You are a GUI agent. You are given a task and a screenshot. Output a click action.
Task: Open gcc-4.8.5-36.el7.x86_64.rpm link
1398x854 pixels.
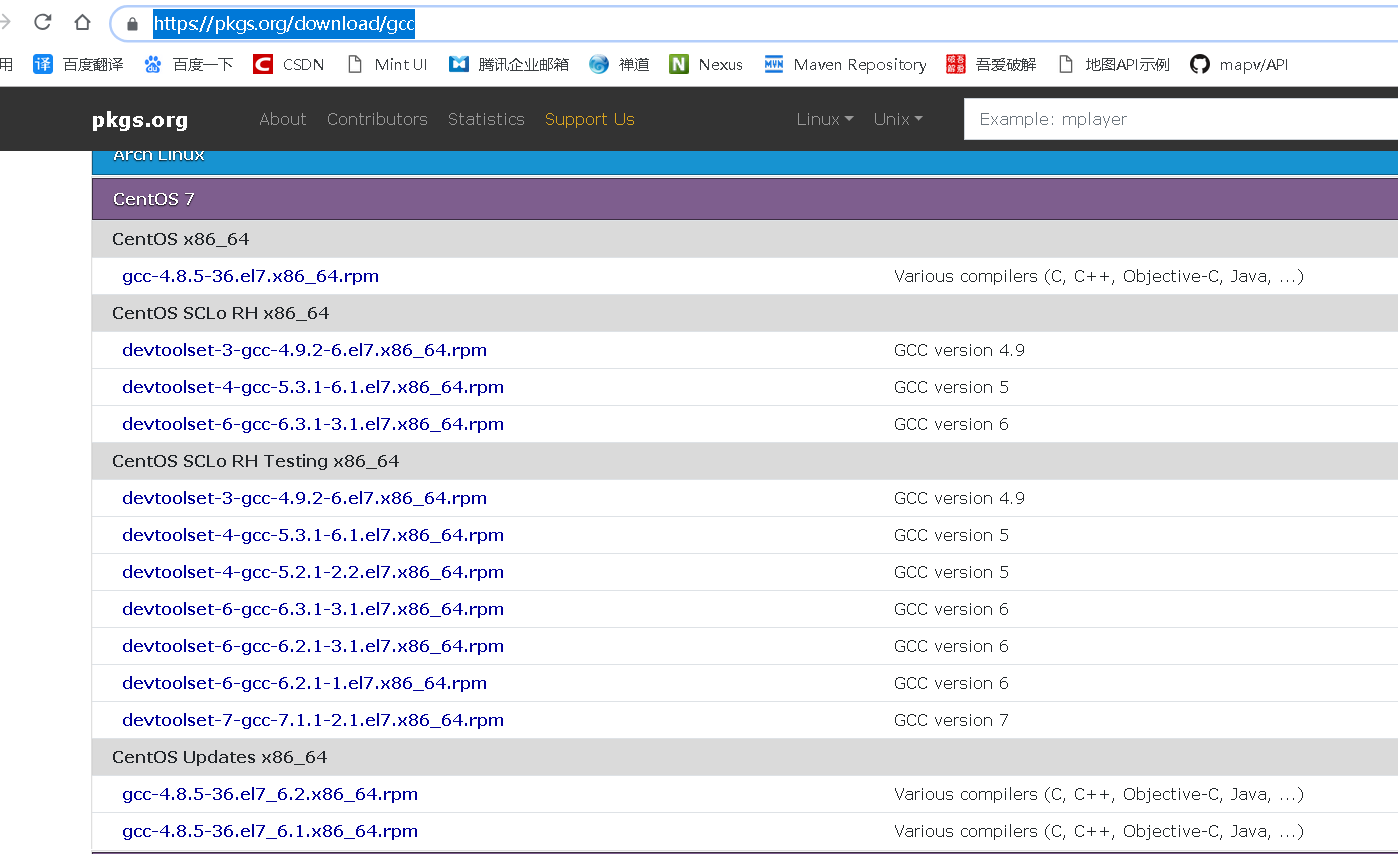click(x=250, y=276)
